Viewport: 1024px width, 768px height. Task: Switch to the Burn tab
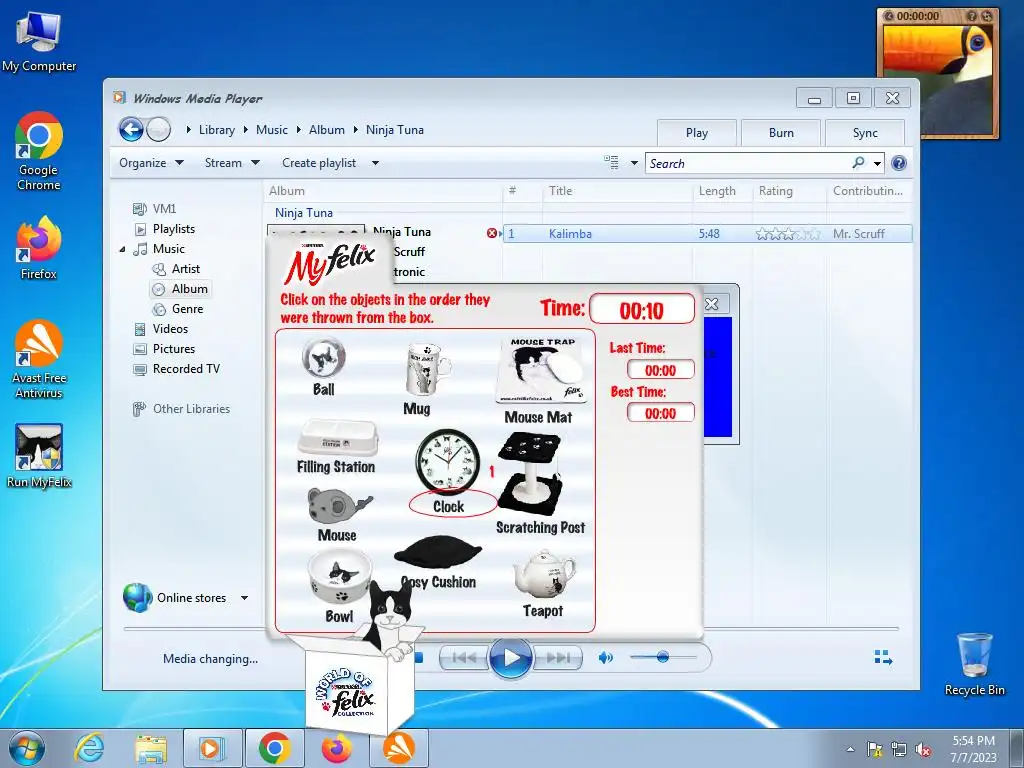tap(781, 133)
